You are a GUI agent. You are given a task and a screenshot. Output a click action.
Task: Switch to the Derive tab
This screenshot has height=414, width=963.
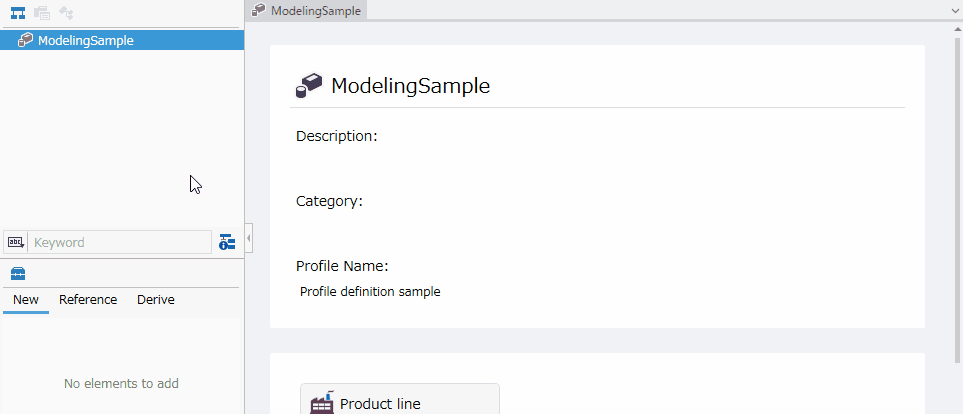tap(155, 300)
